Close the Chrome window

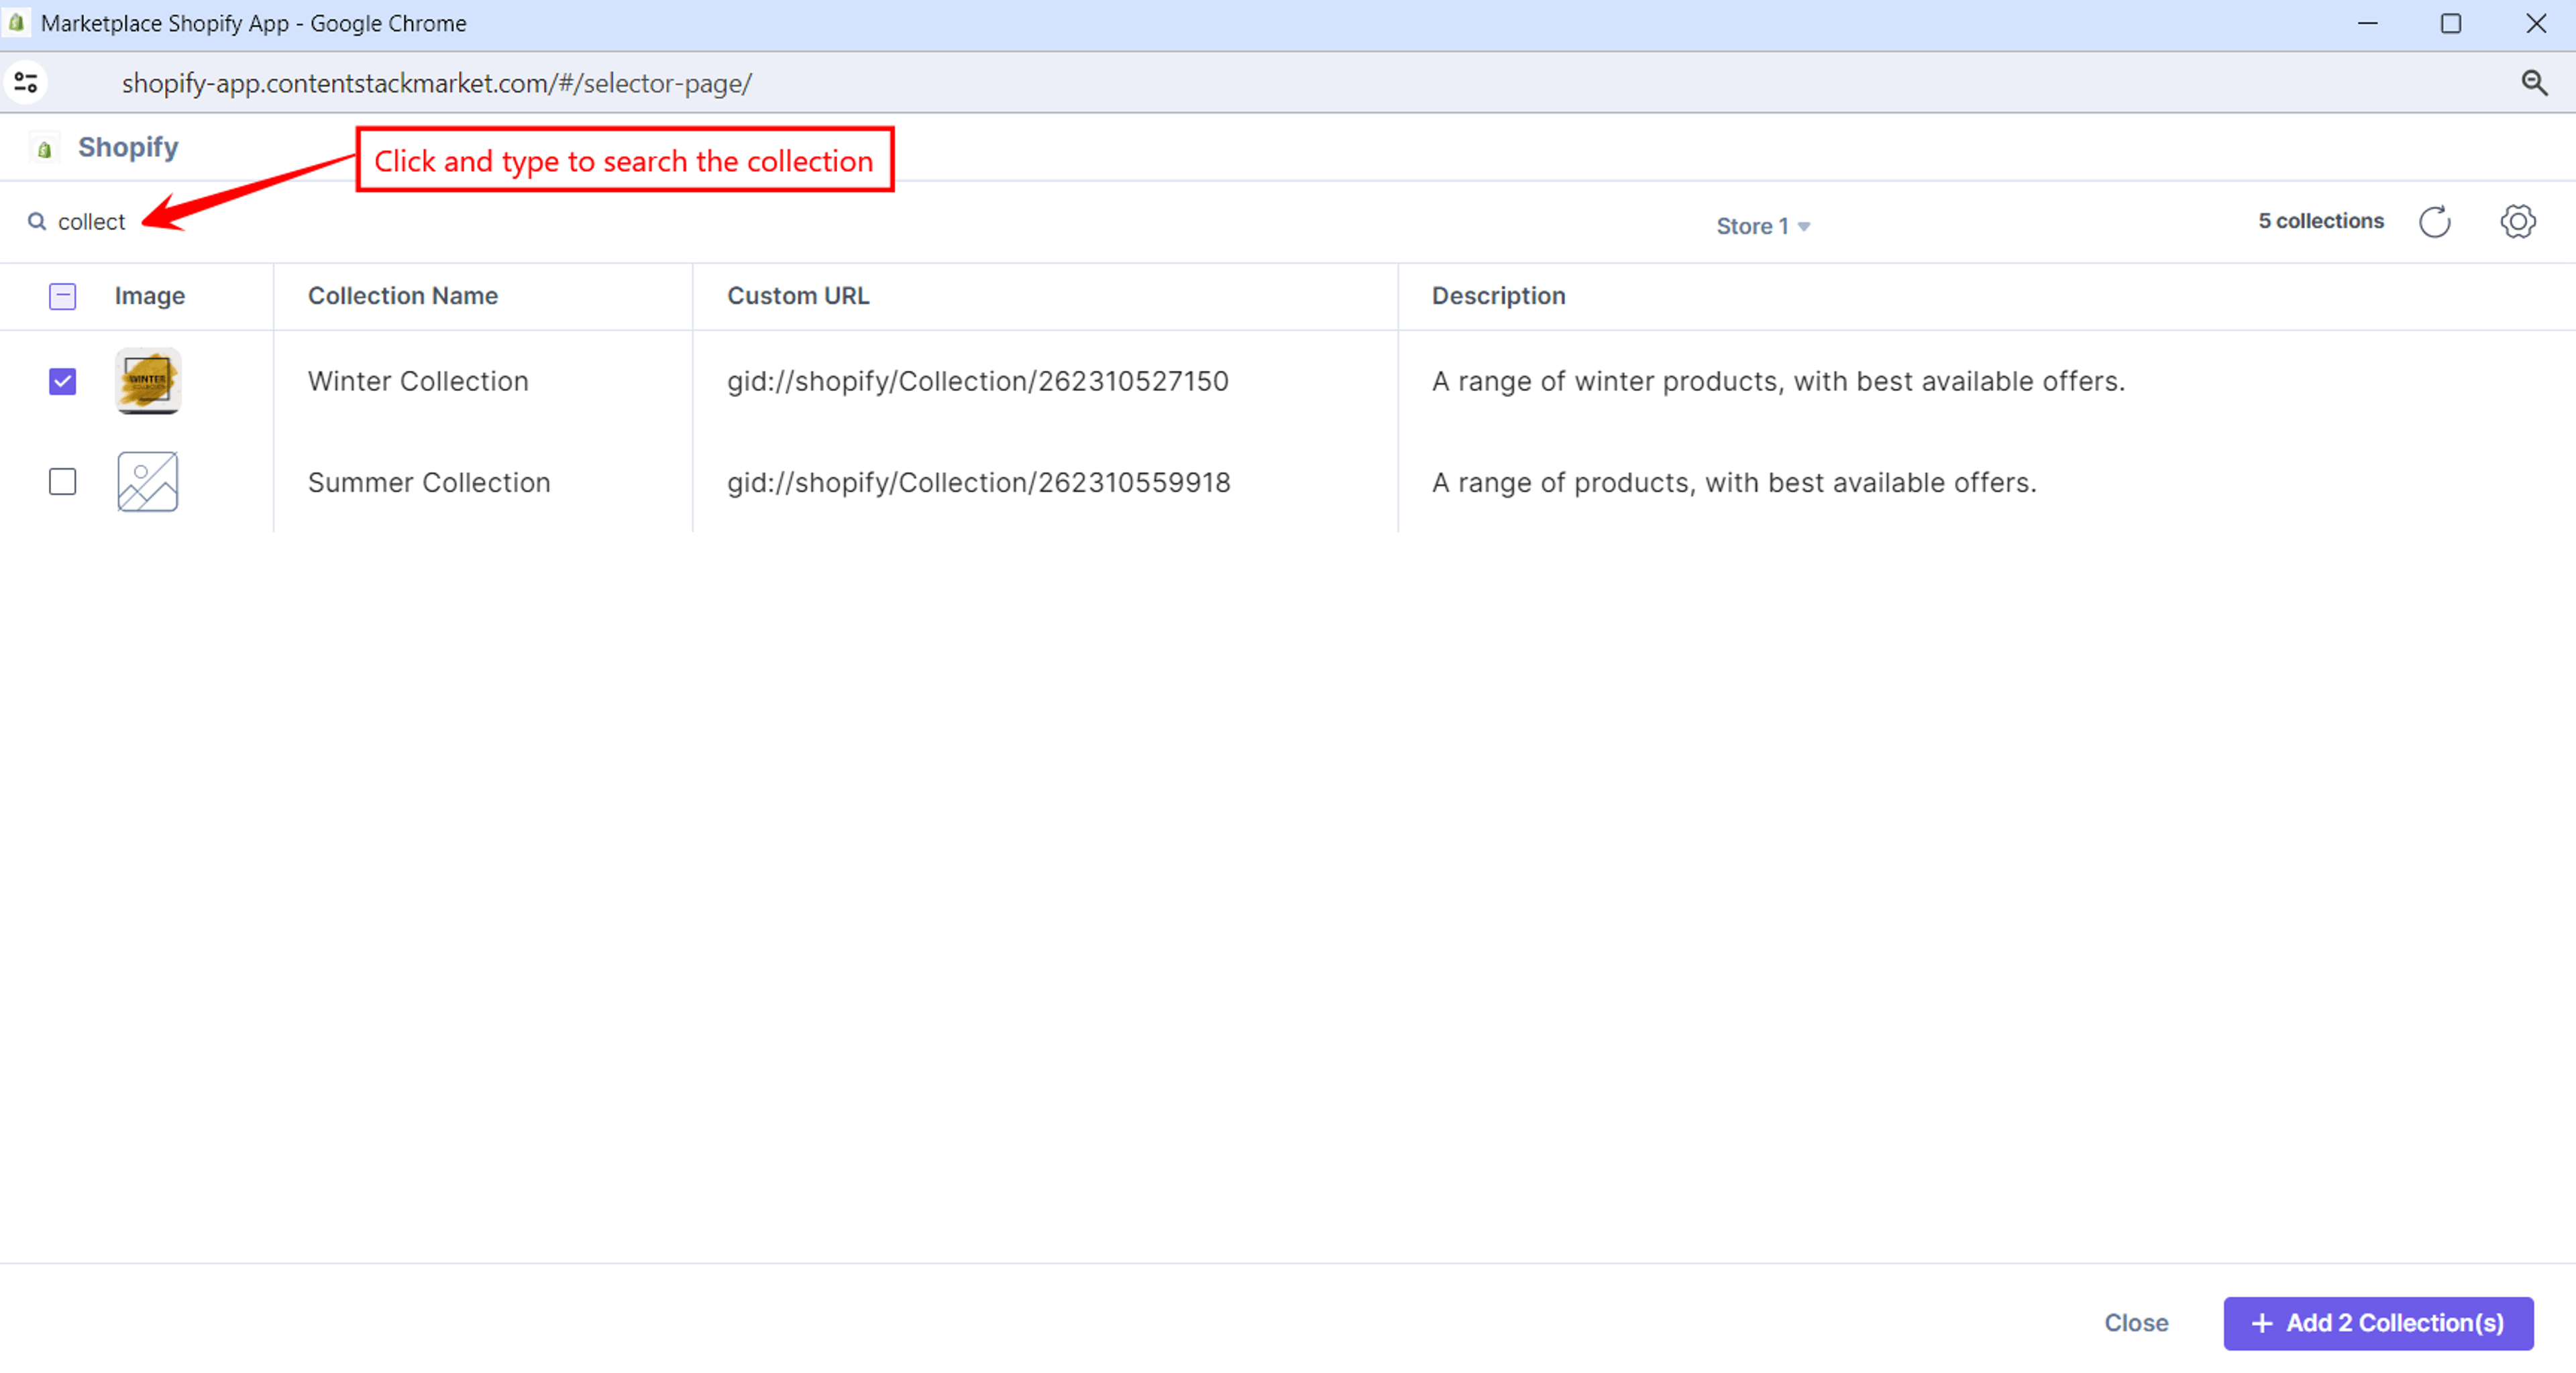pos(2535,23)
